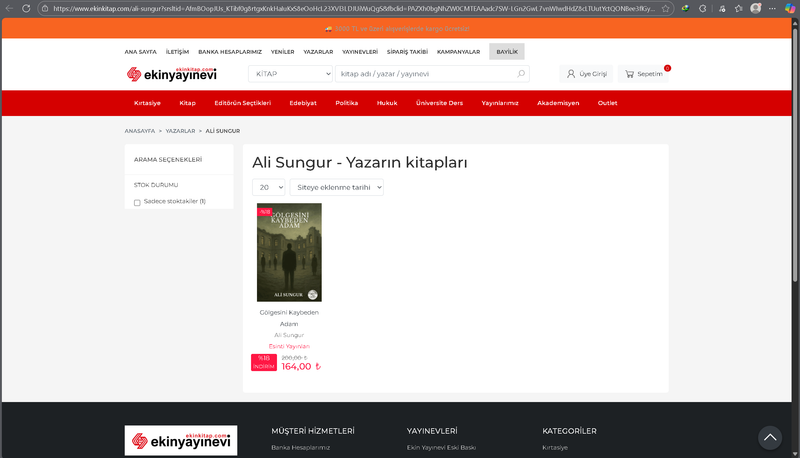
Task: View site info lock icon in address bar
Action: click(45, 9)
